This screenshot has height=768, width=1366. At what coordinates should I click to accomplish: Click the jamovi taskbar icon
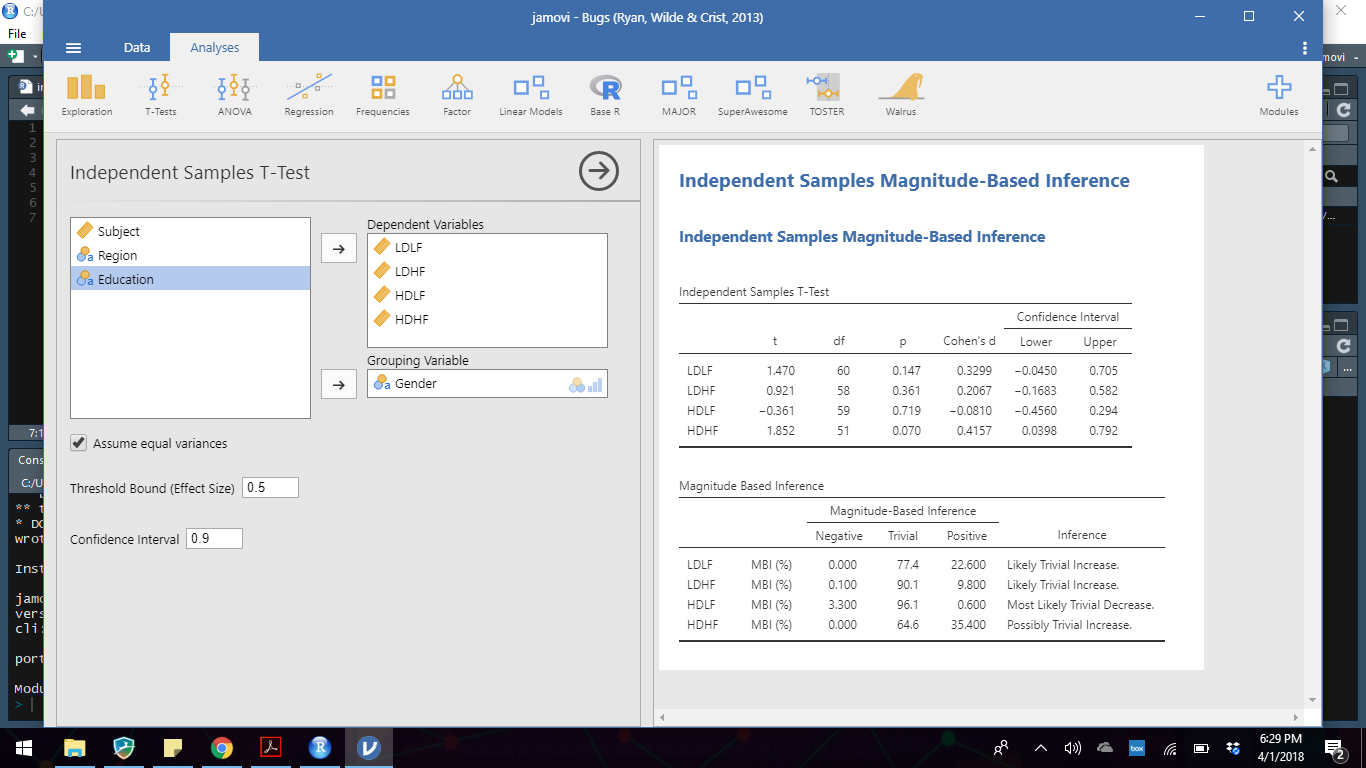pyautogui.click(x=369, y=747)
